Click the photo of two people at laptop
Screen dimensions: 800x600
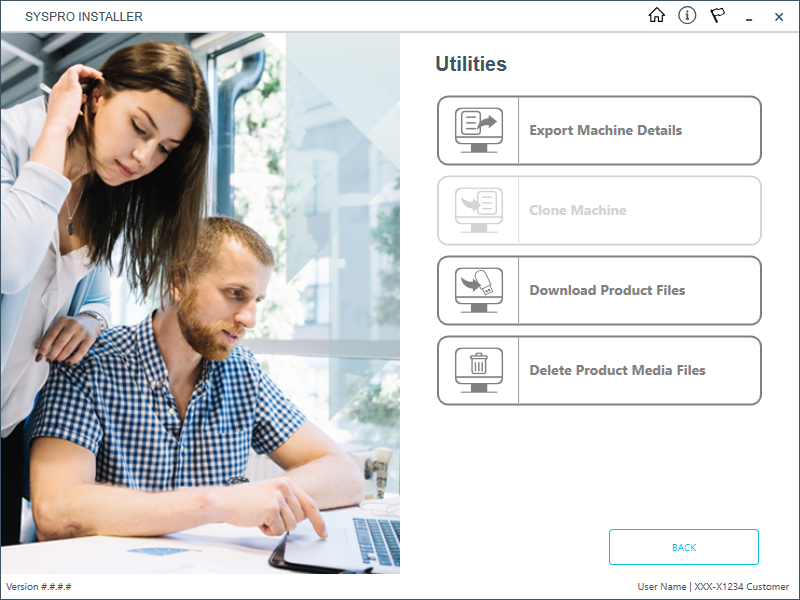pyautogui.click(x=200, y=300)
